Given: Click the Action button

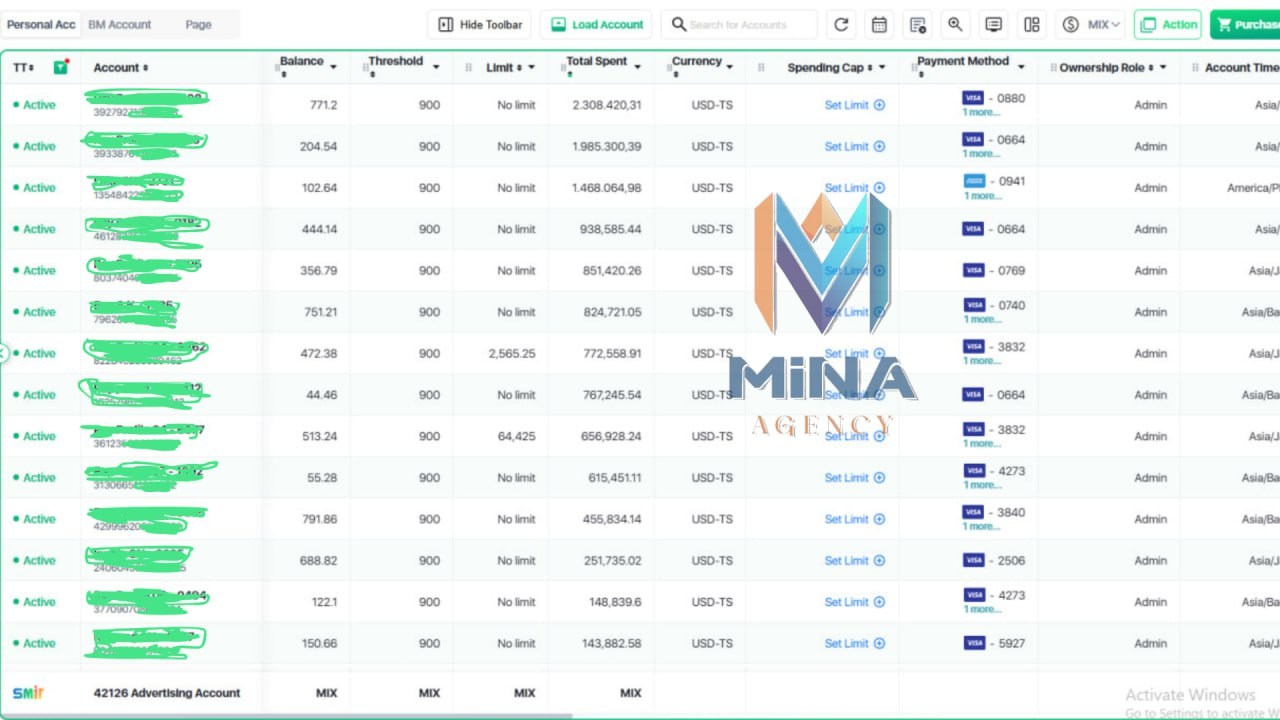Looking at the screenshot, I should [x=1168, y=25].
